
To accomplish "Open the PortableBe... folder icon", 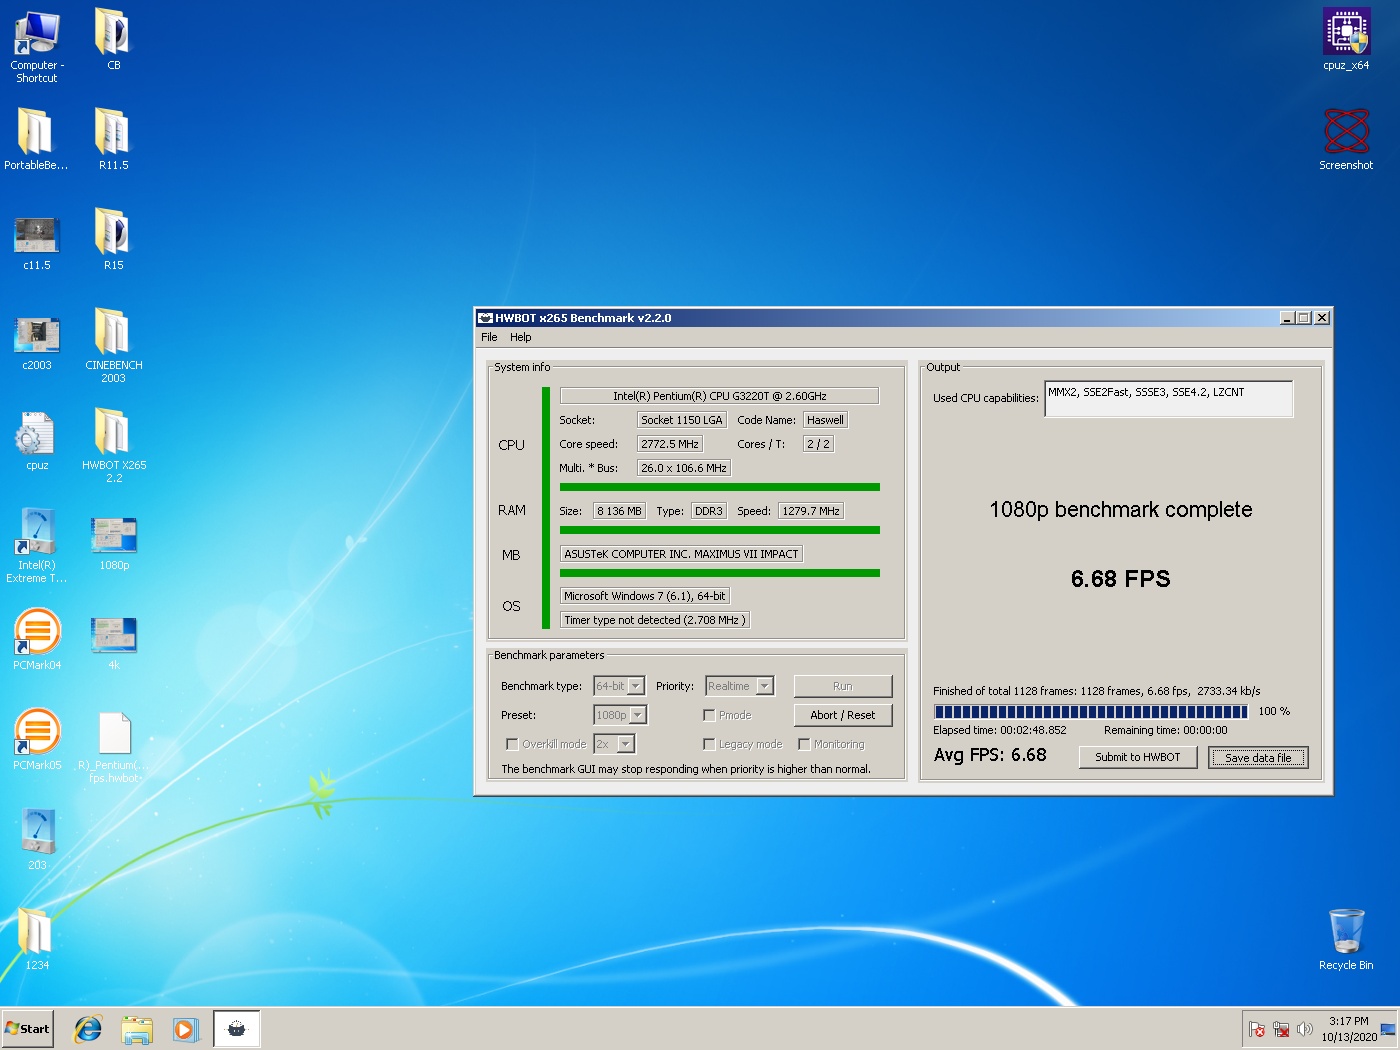I will [36, 139].
